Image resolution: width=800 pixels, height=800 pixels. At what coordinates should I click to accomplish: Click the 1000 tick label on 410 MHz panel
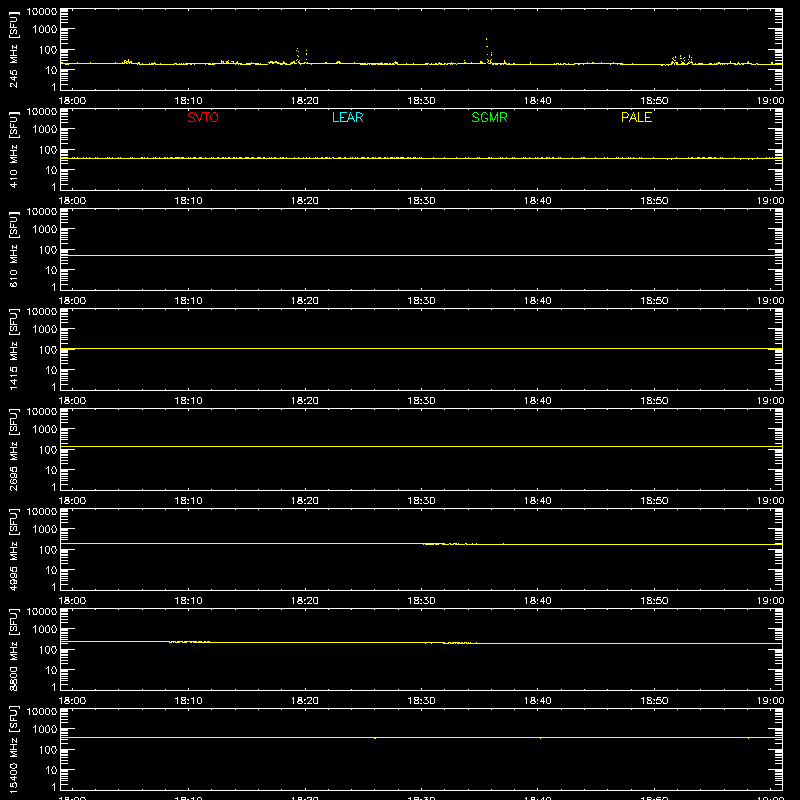click(x=45, y=130)
